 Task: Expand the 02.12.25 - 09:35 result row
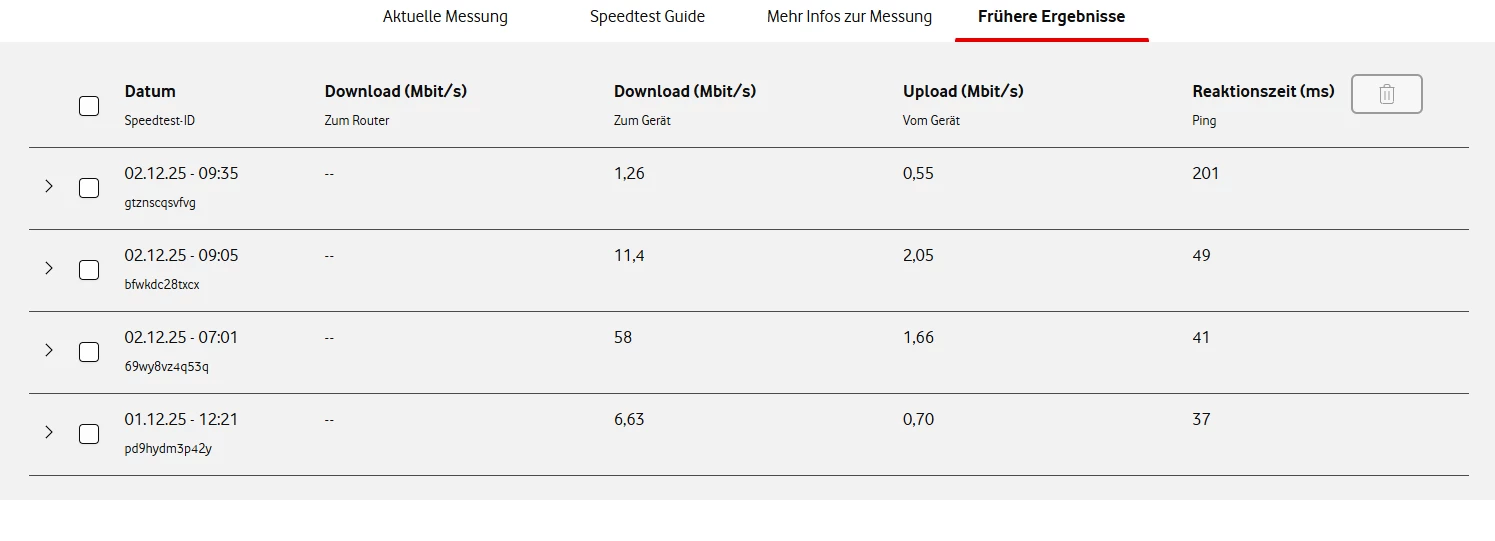point(48,186)
